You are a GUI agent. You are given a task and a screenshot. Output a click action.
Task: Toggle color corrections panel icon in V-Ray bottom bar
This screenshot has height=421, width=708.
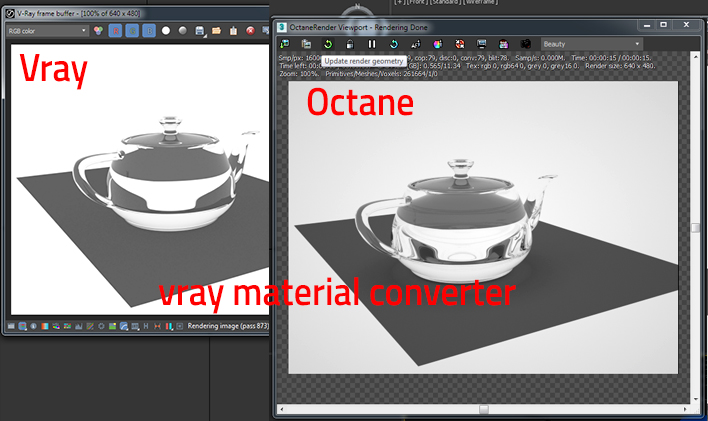(x=22, y=326)
